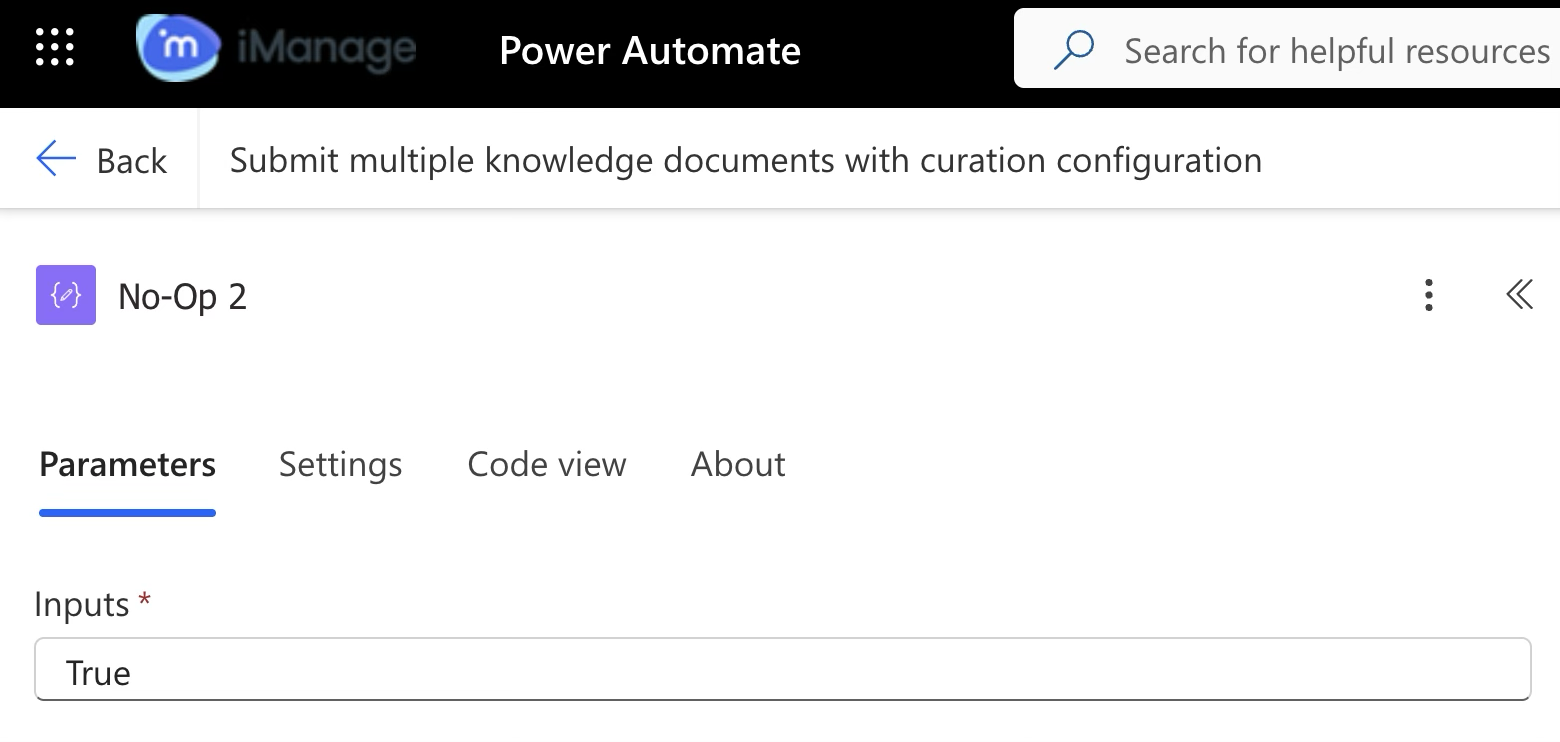The width and height of the screenshot is (1560, 742).
Task: Click the search magnifier icon
Action: click(1074, 50)
